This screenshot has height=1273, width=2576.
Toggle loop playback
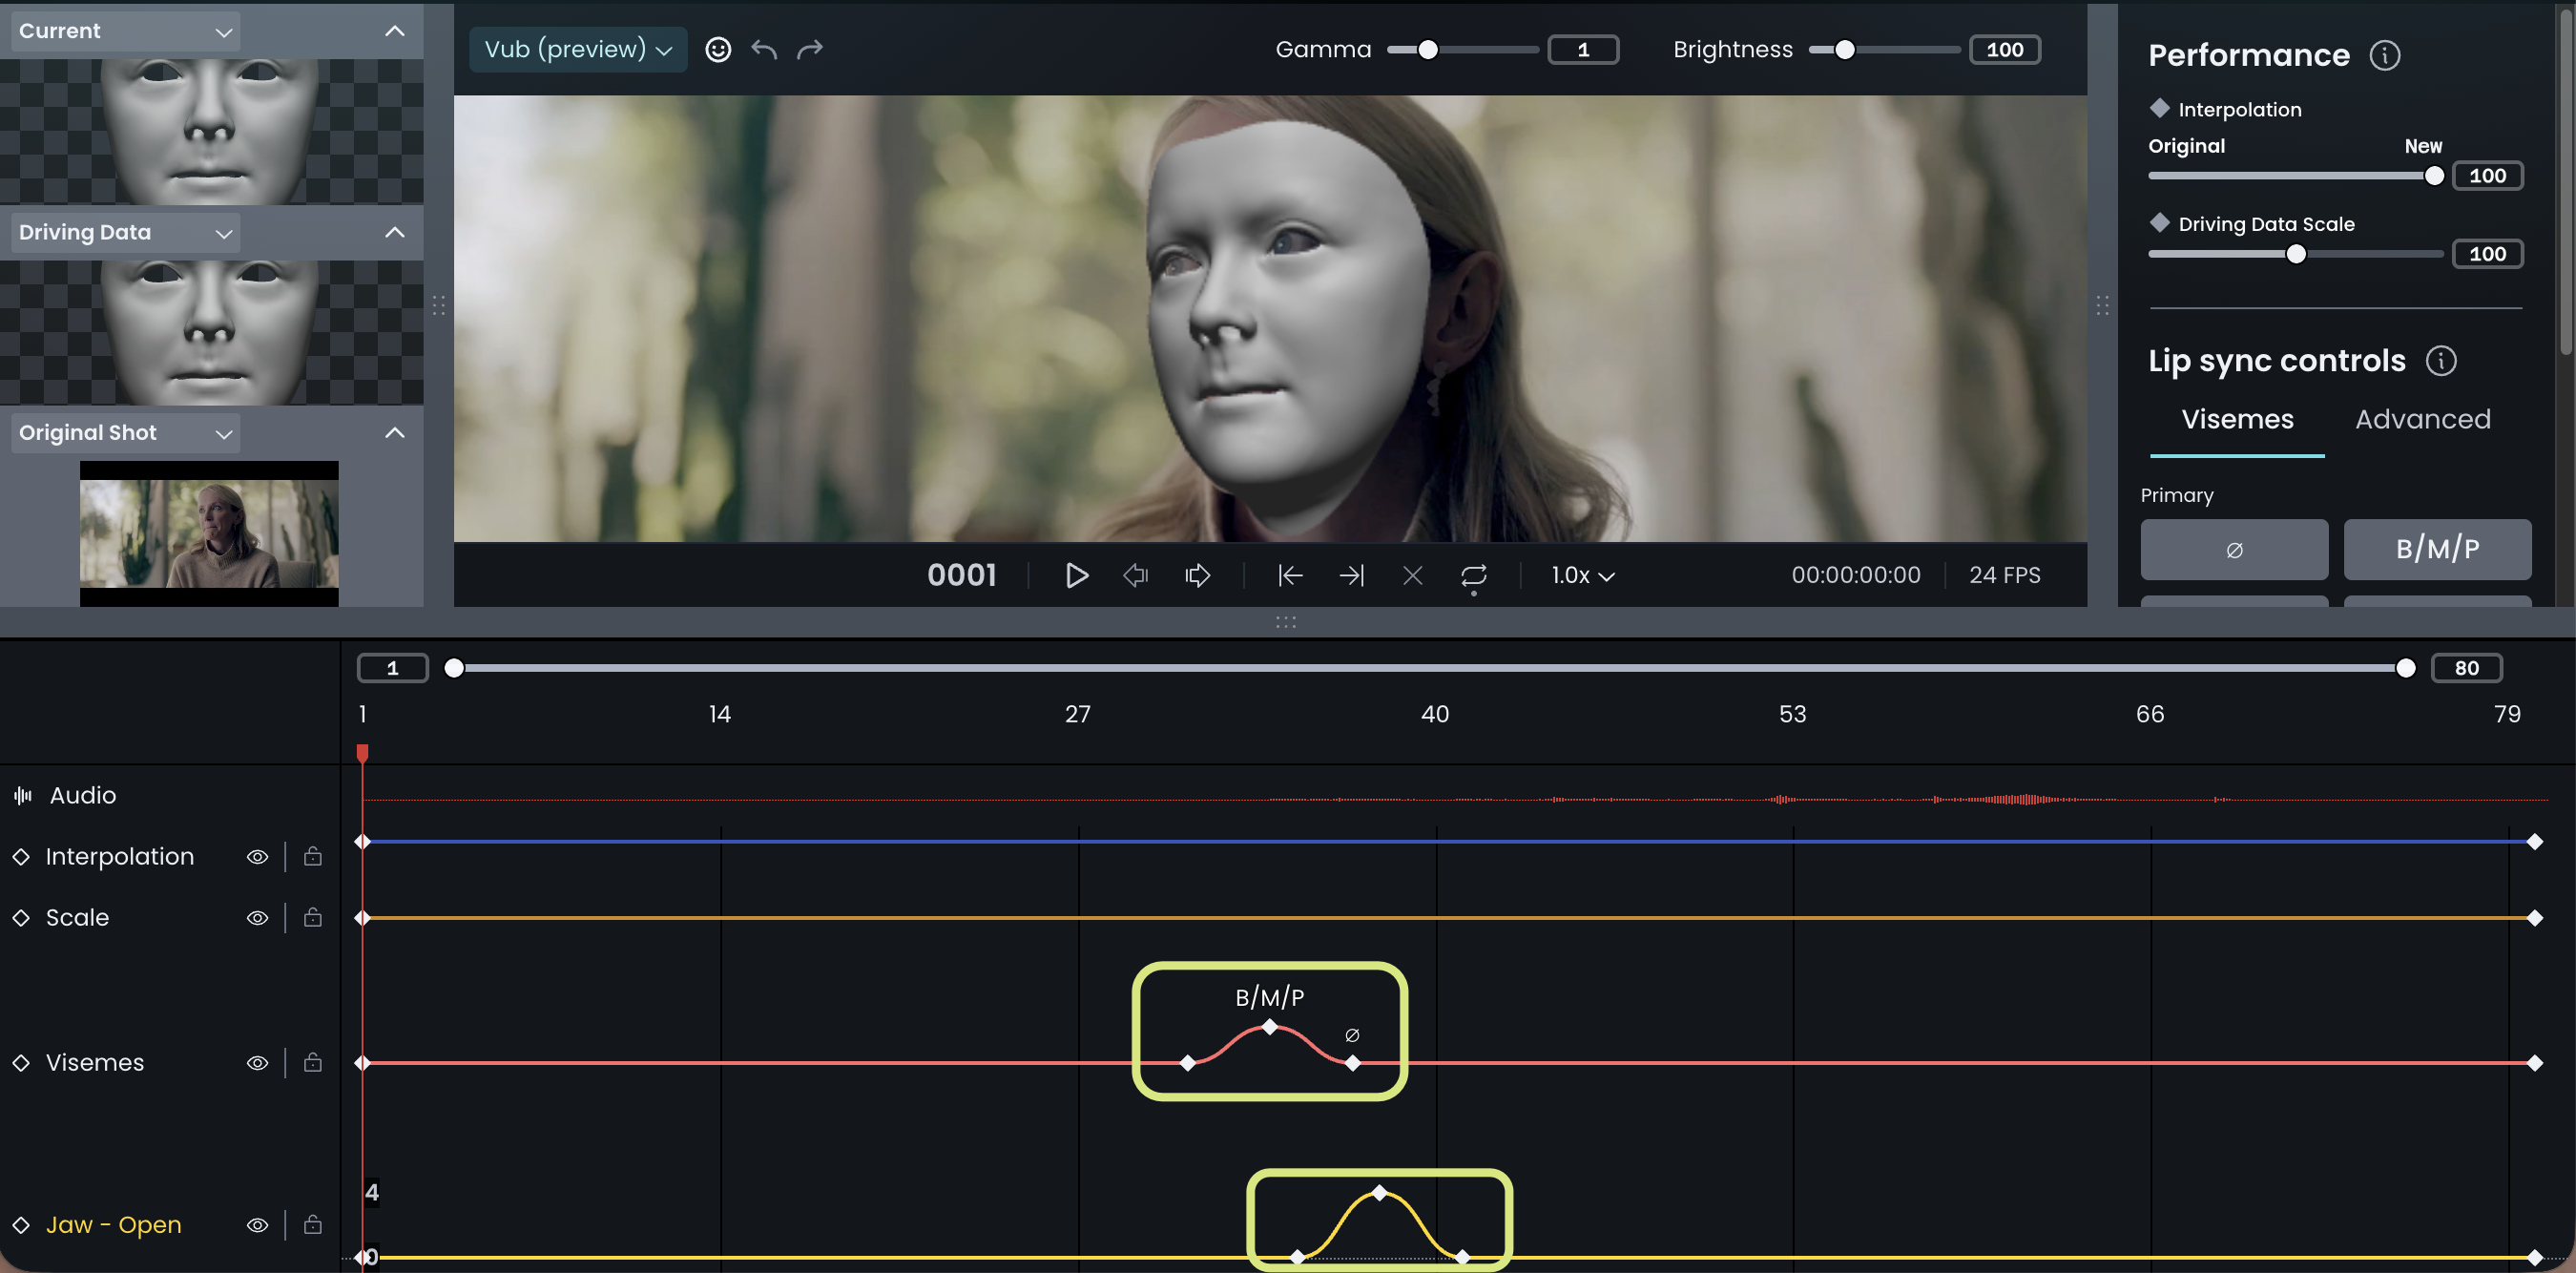click(1473, 576)
